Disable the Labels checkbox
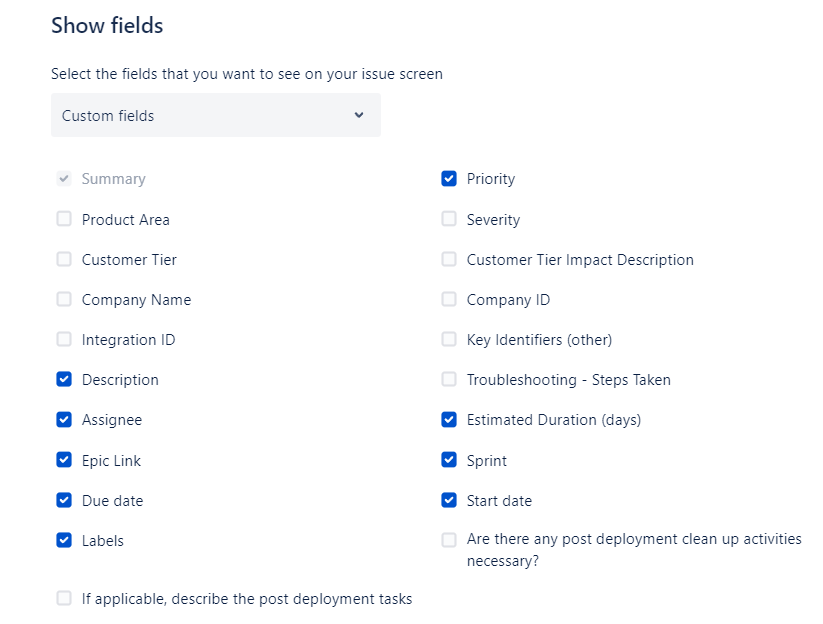Viewport: 823px width, 624px height. coord(64,540)
